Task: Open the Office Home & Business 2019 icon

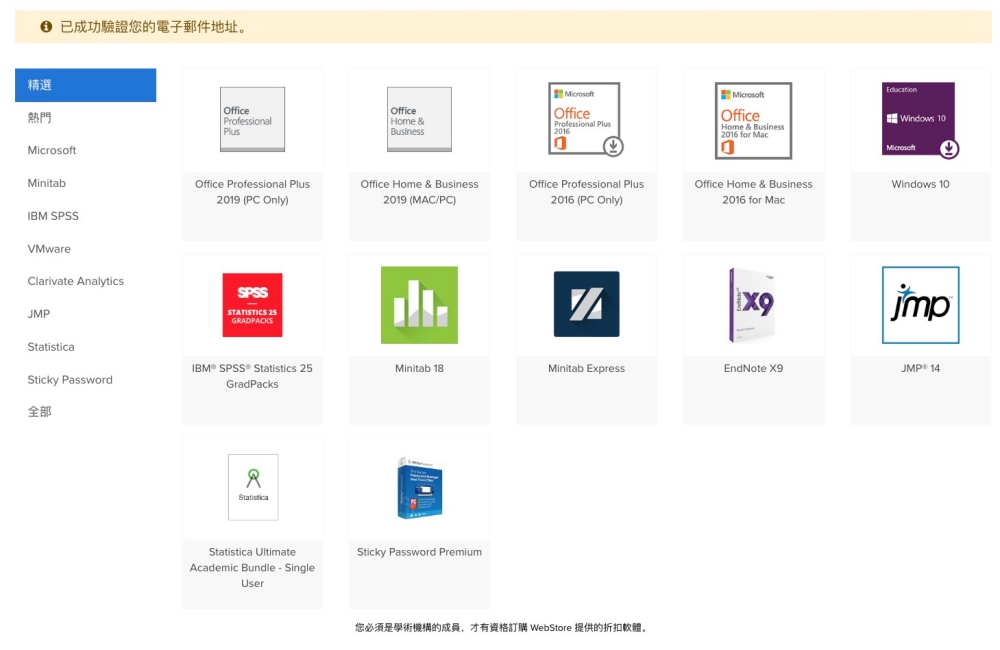Action: point(419,119)
